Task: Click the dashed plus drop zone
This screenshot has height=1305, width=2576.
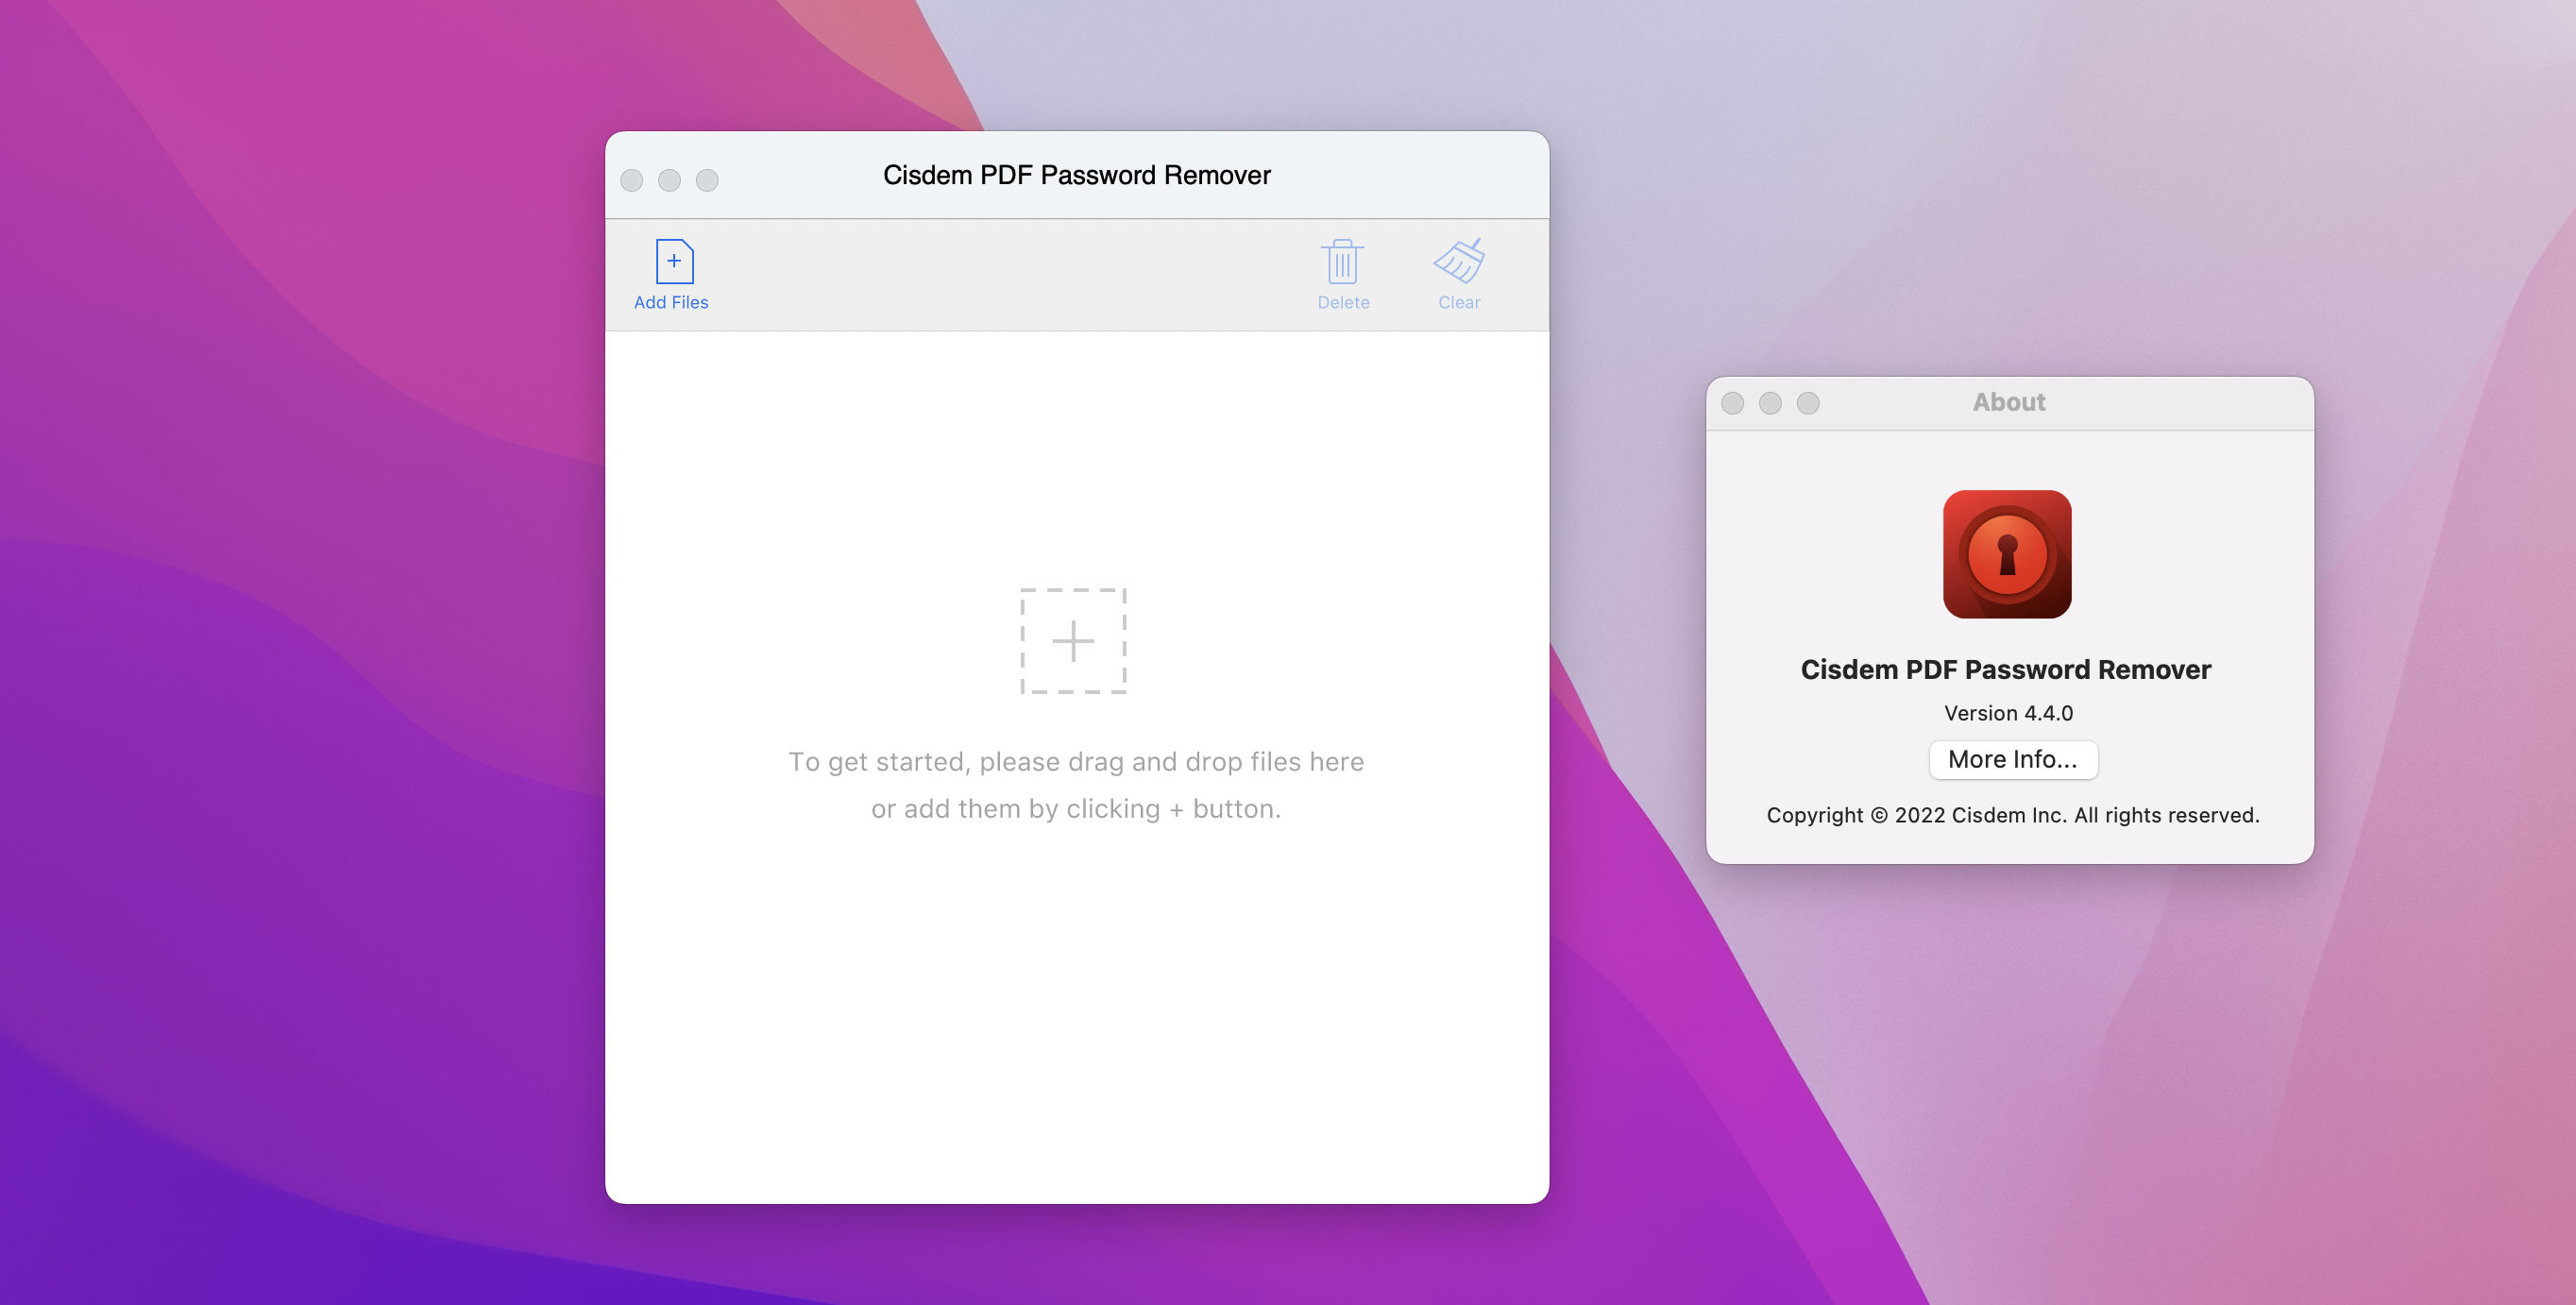Action: (x=1073, y=641)
